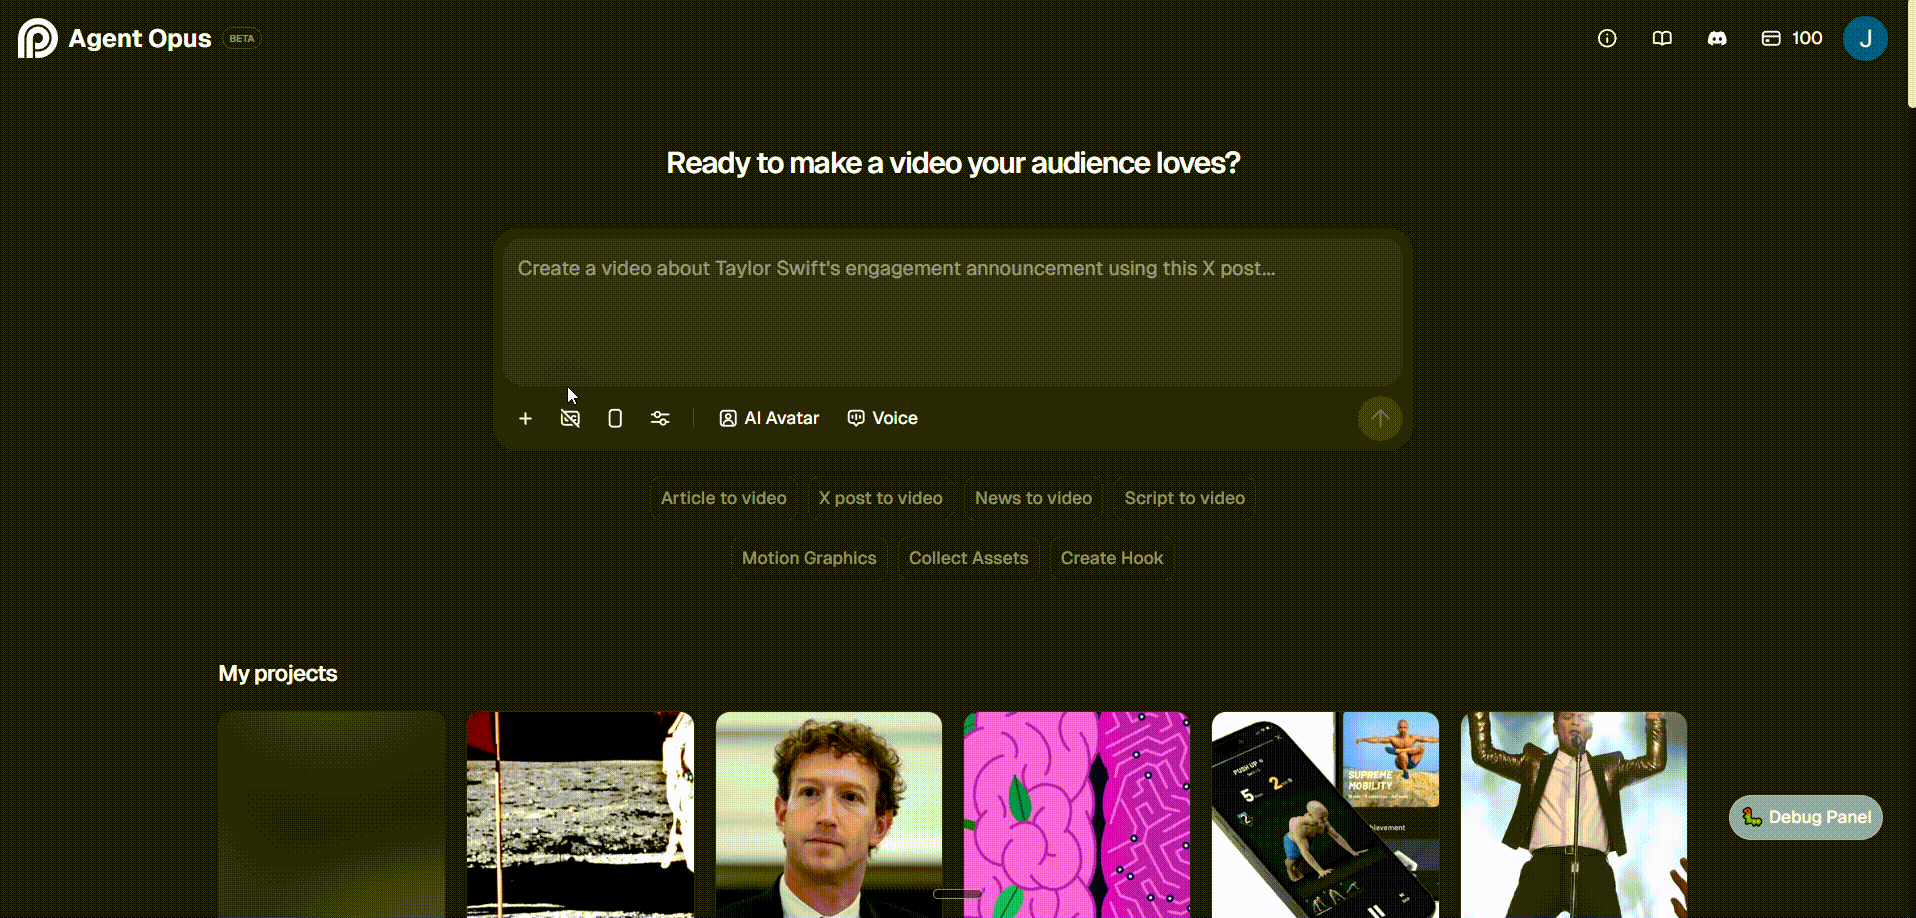Screen dimensions: 1916x918
Task: Select the News to video preset
Action: (x=1033, y=498)
